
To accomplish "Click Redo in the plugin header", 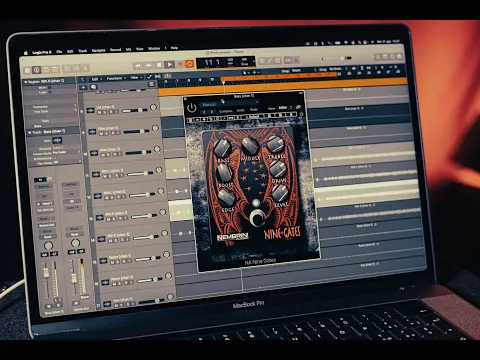I will click(x=254, y=110).
